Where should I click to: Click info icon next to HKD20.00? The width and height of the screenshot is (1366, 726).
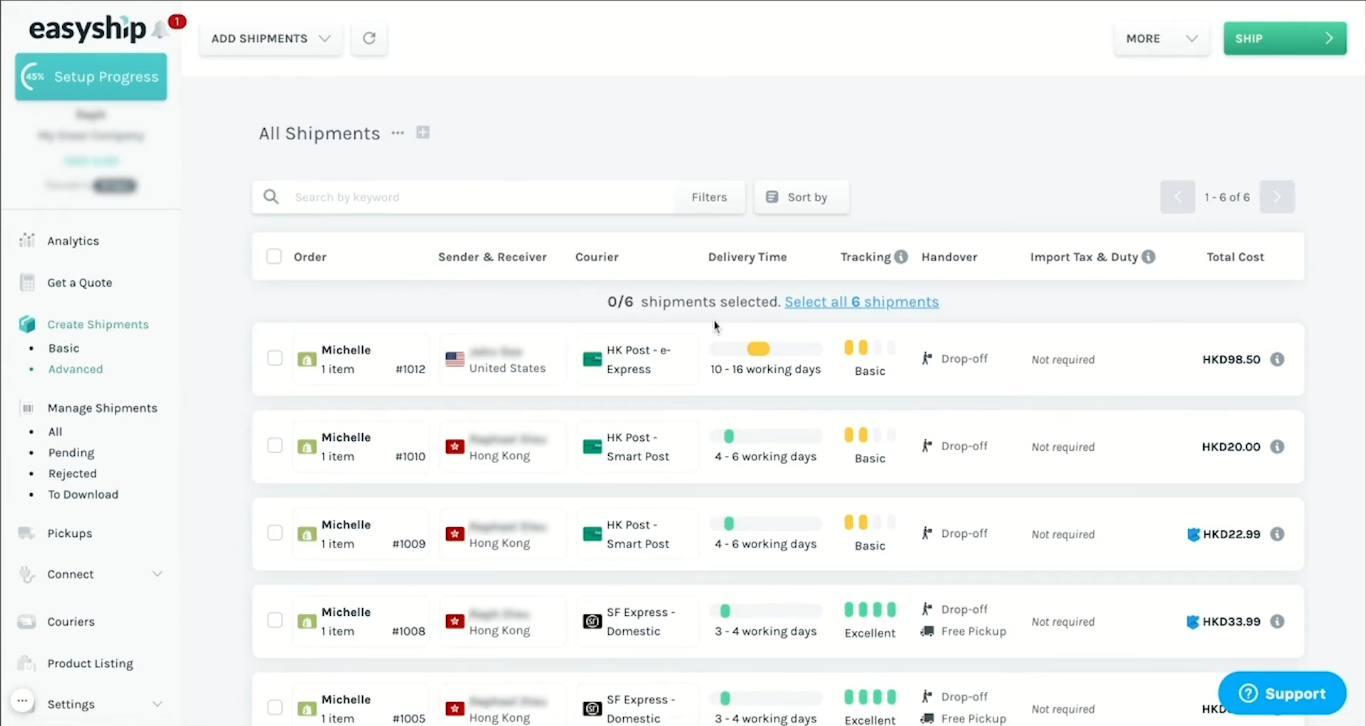(1277, 447)
